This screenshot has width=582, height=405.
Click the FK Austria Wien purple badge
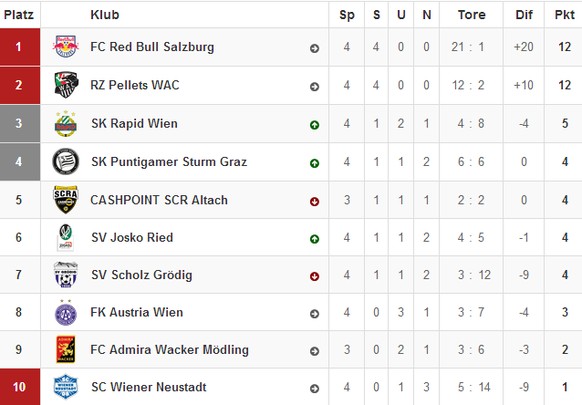pos(66,313)
